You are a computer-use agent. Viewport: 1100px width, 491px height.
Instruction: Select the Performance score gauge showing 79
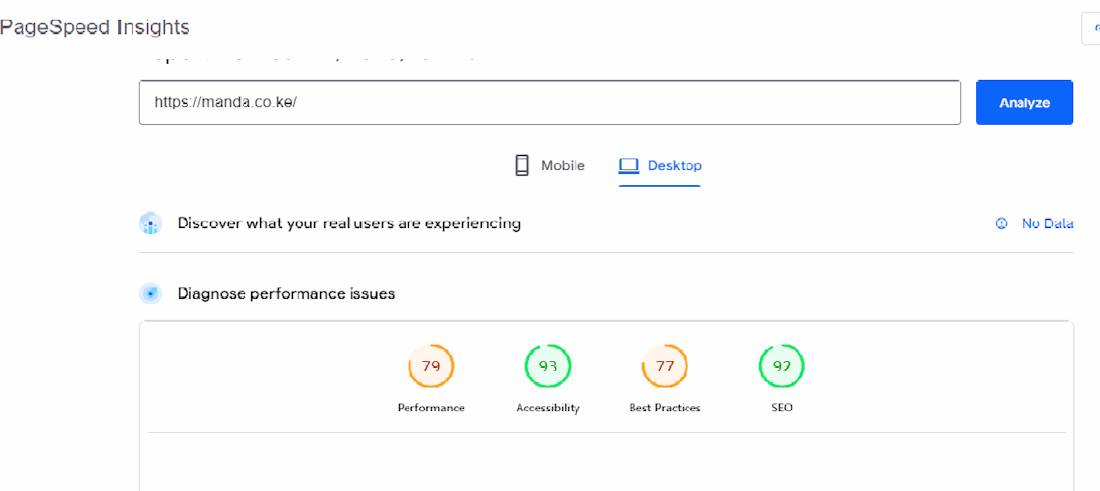click(431, 366)
